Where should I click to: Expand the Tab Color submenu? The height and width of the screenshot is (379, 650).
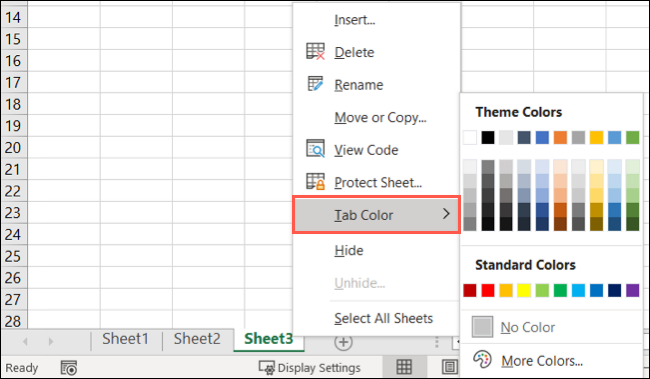(376, 215)
